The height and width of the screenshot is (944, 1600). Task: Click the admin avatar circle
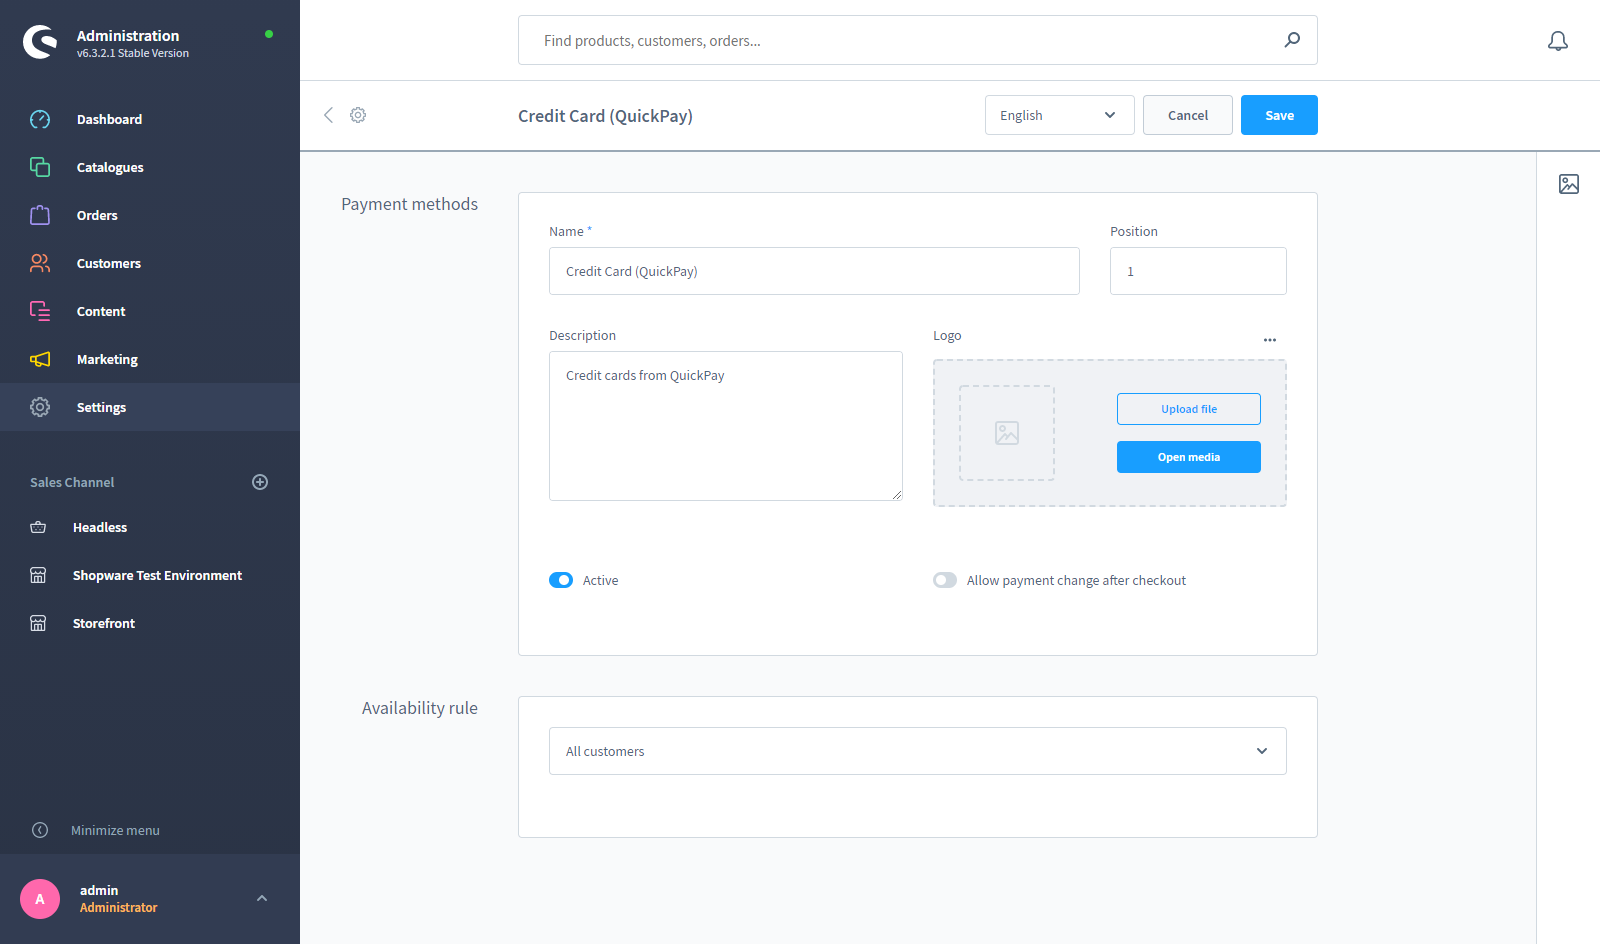point(40,899)
